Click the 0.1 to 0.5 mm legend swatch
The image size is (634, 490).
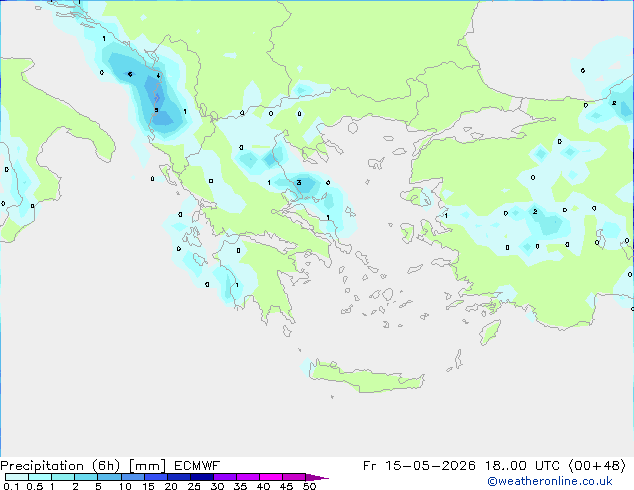pos(17,477)
